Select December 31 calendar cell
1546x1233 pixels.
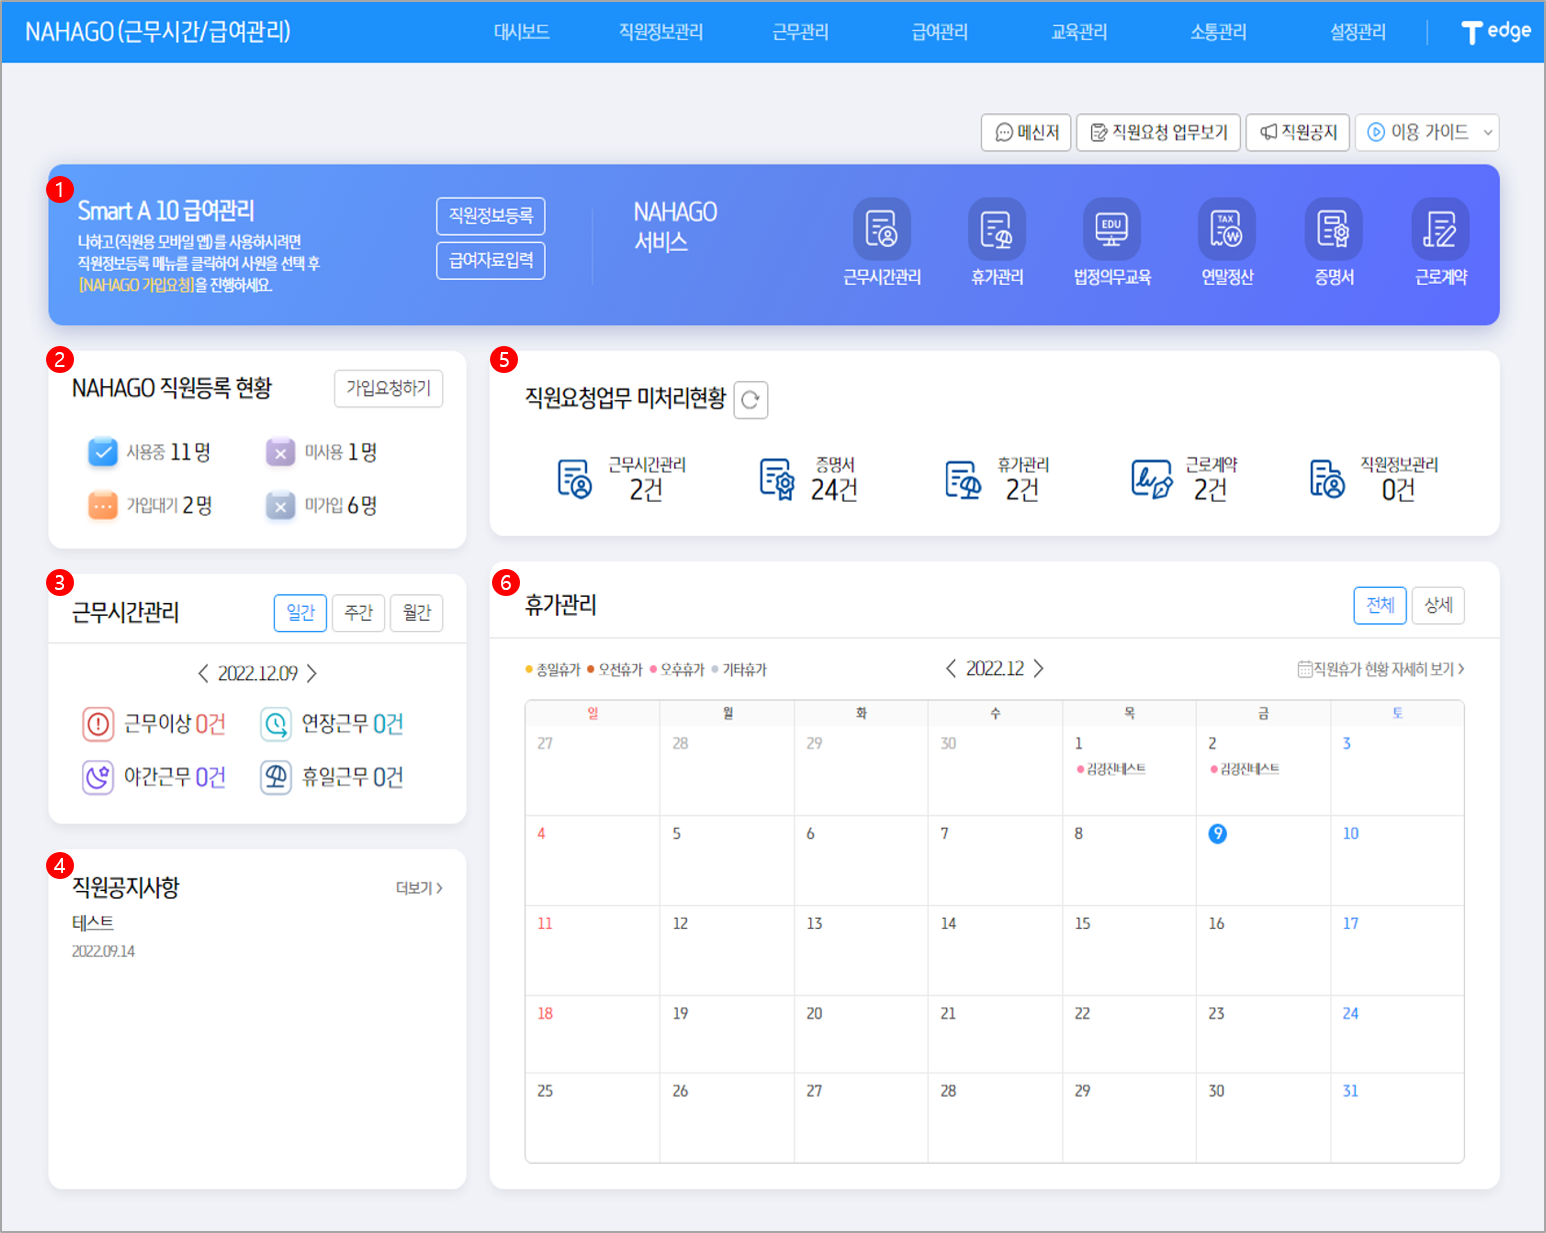[x=1397, y=1118]
